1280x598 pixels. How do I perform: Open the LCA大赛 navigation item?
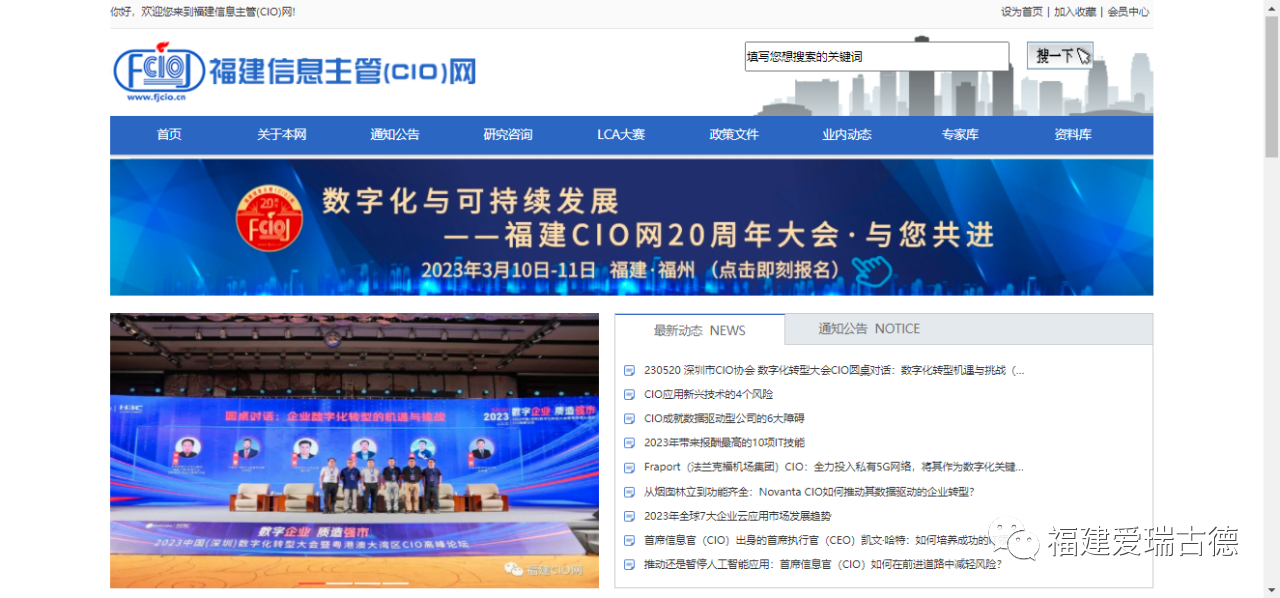coord(621,135)
